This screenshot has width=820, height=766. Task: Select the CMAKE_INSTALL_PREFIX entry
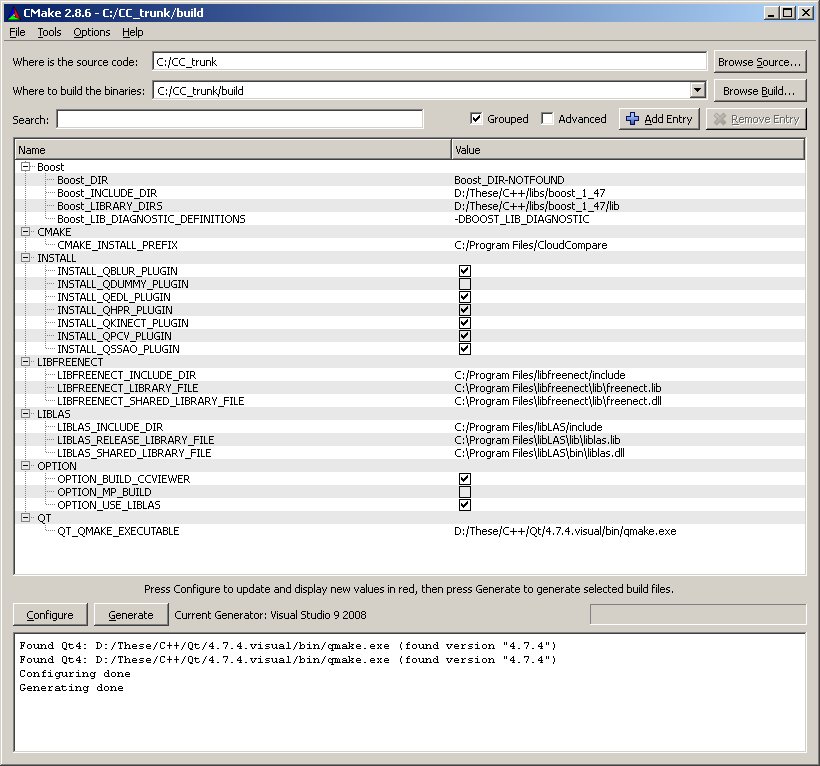(x=118, y=245)
